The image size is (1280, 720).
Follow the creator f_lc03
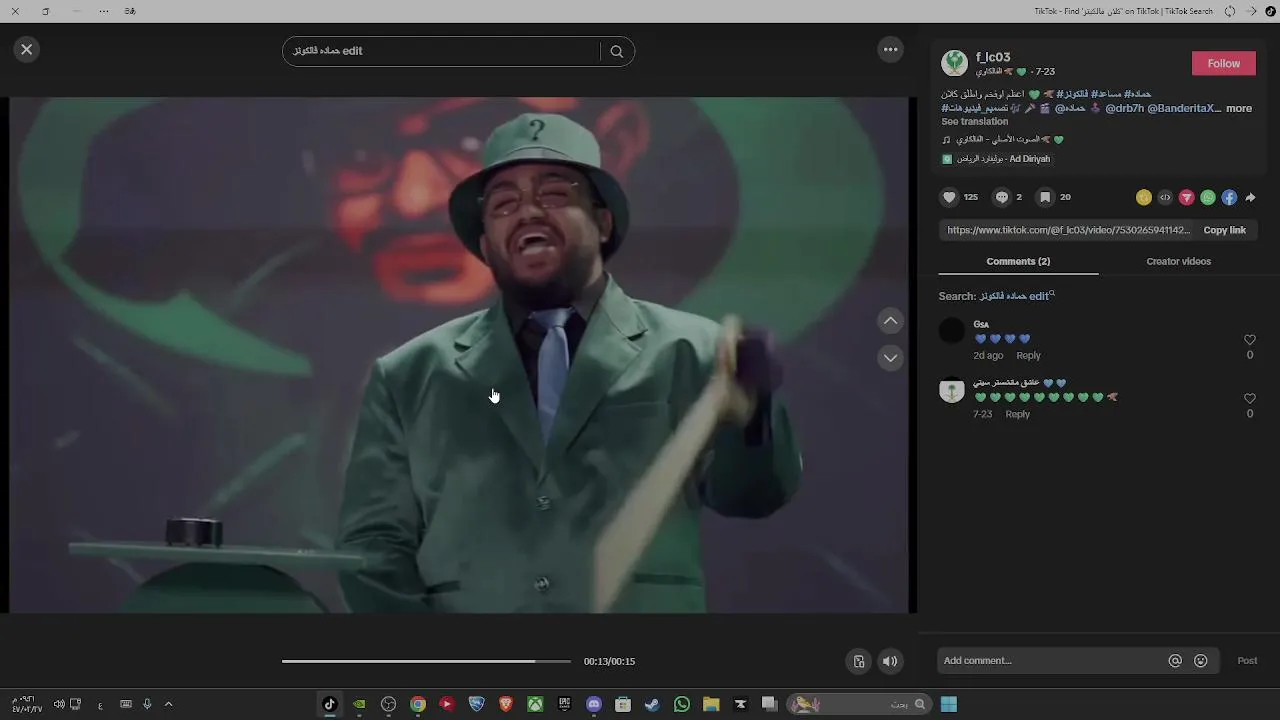click(1223, 63)
